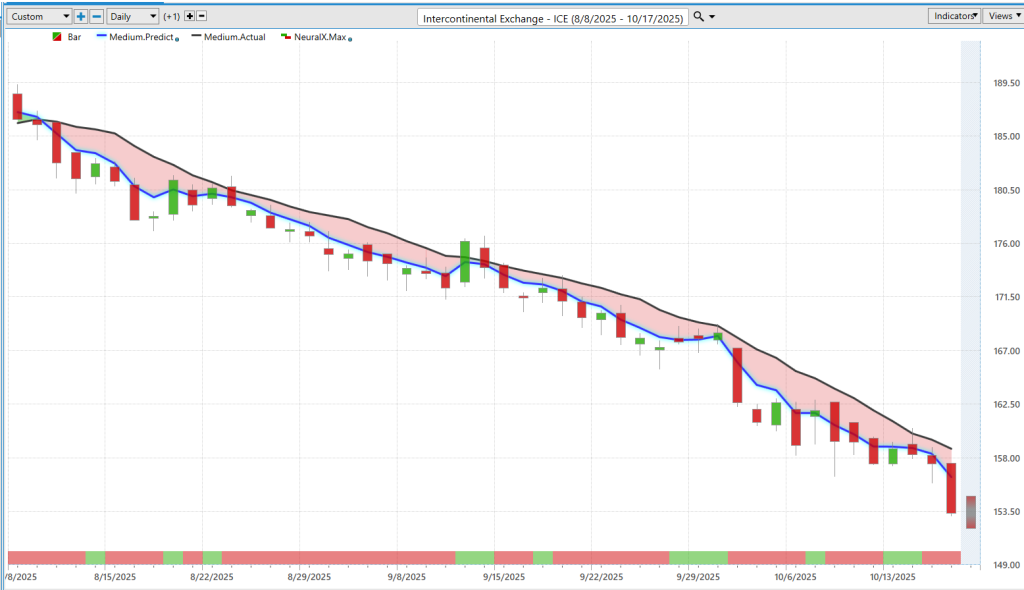
Task: Expand the arrow beside the search icon
Action: (712, 17)
